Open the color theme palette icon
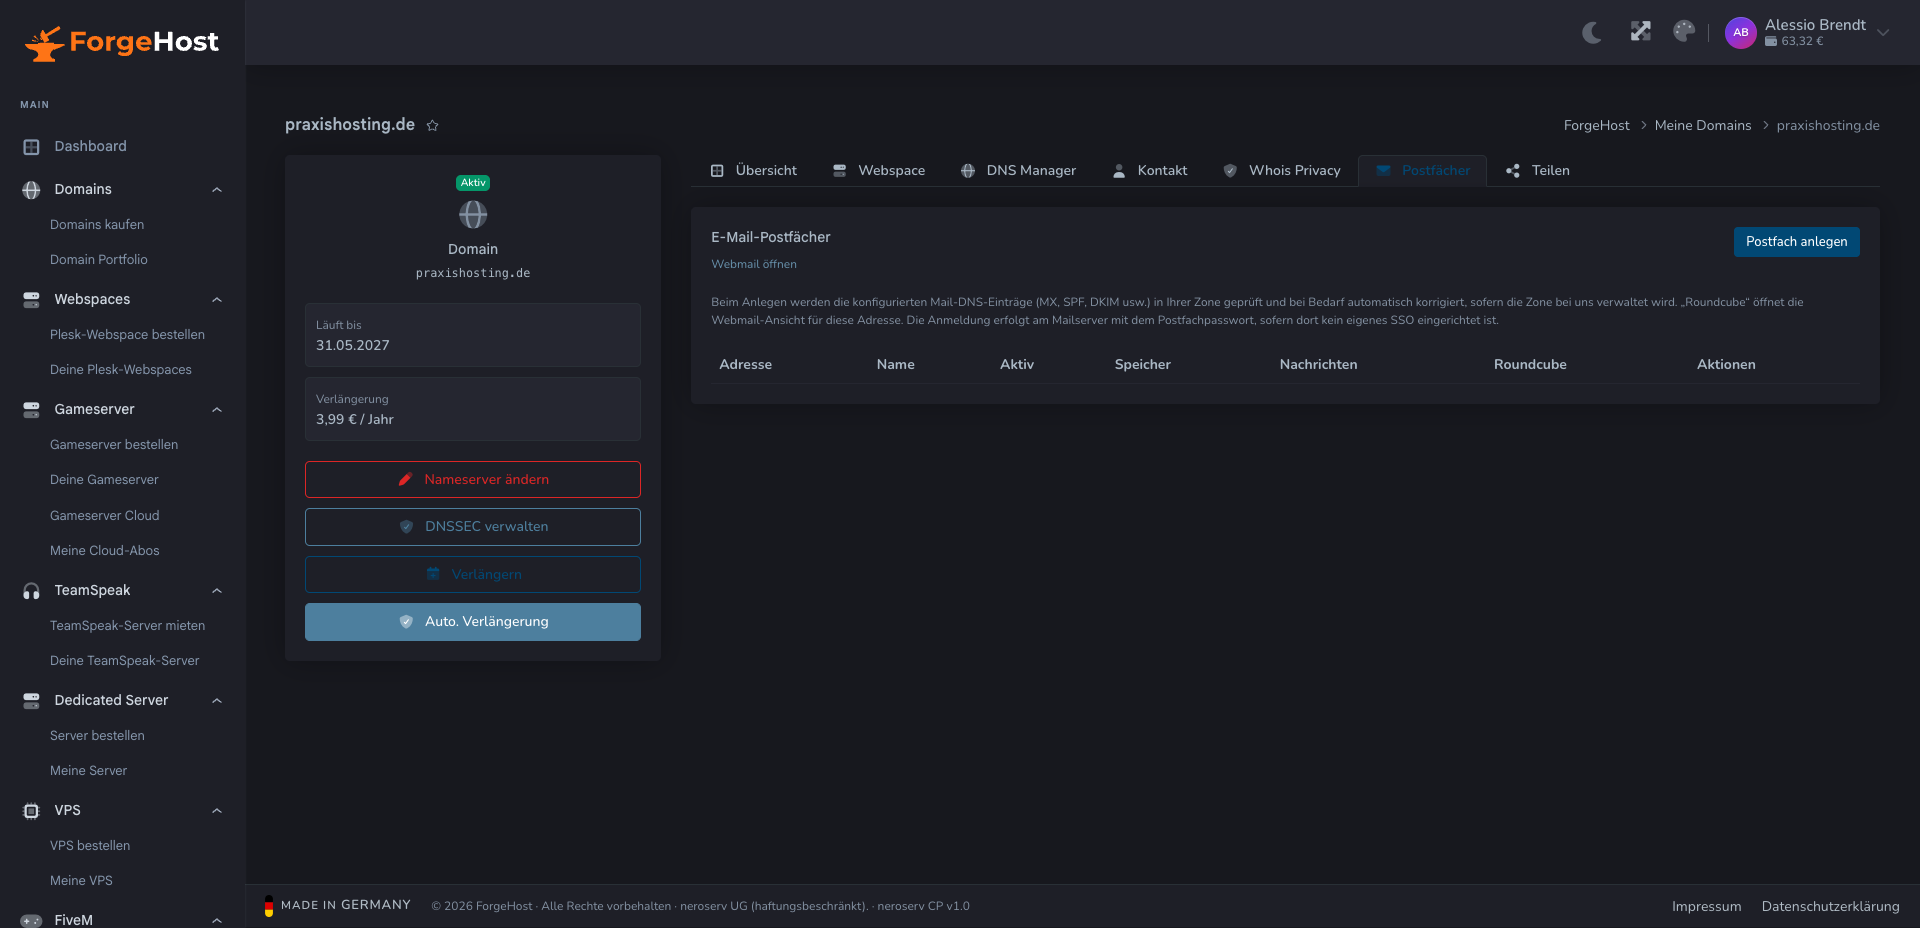 click(x=1684, y=32)
